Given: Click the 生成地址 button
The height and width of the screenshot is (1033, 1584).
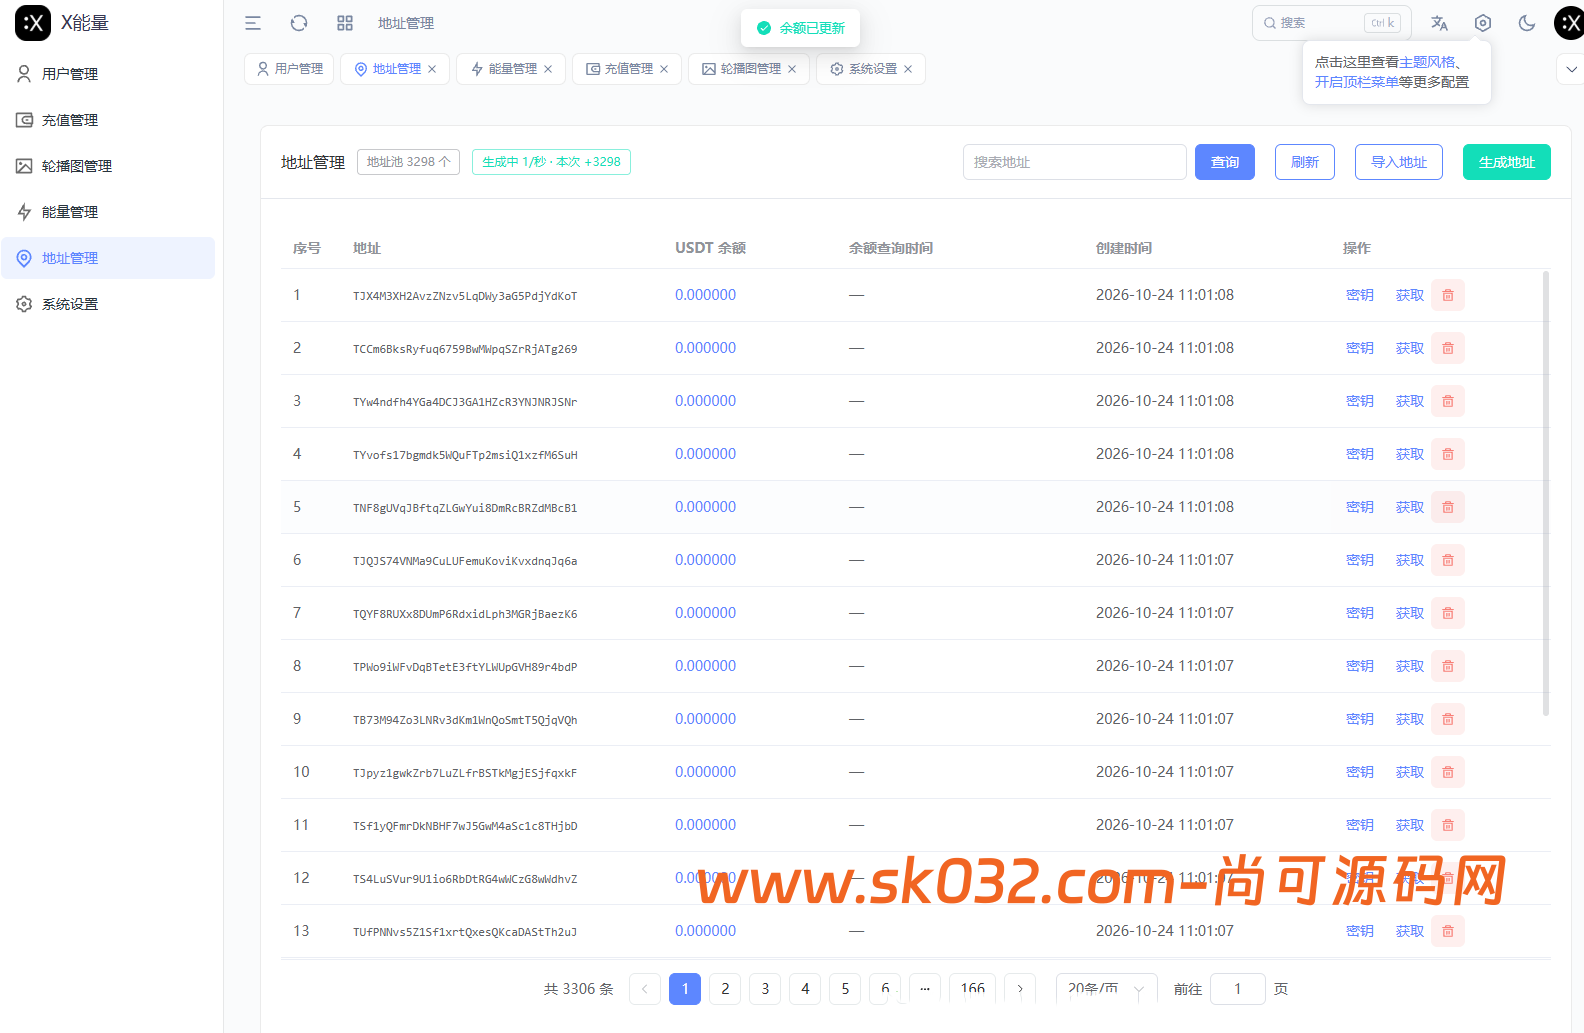Looking at the screenshot, I should tap(1507, 162).
